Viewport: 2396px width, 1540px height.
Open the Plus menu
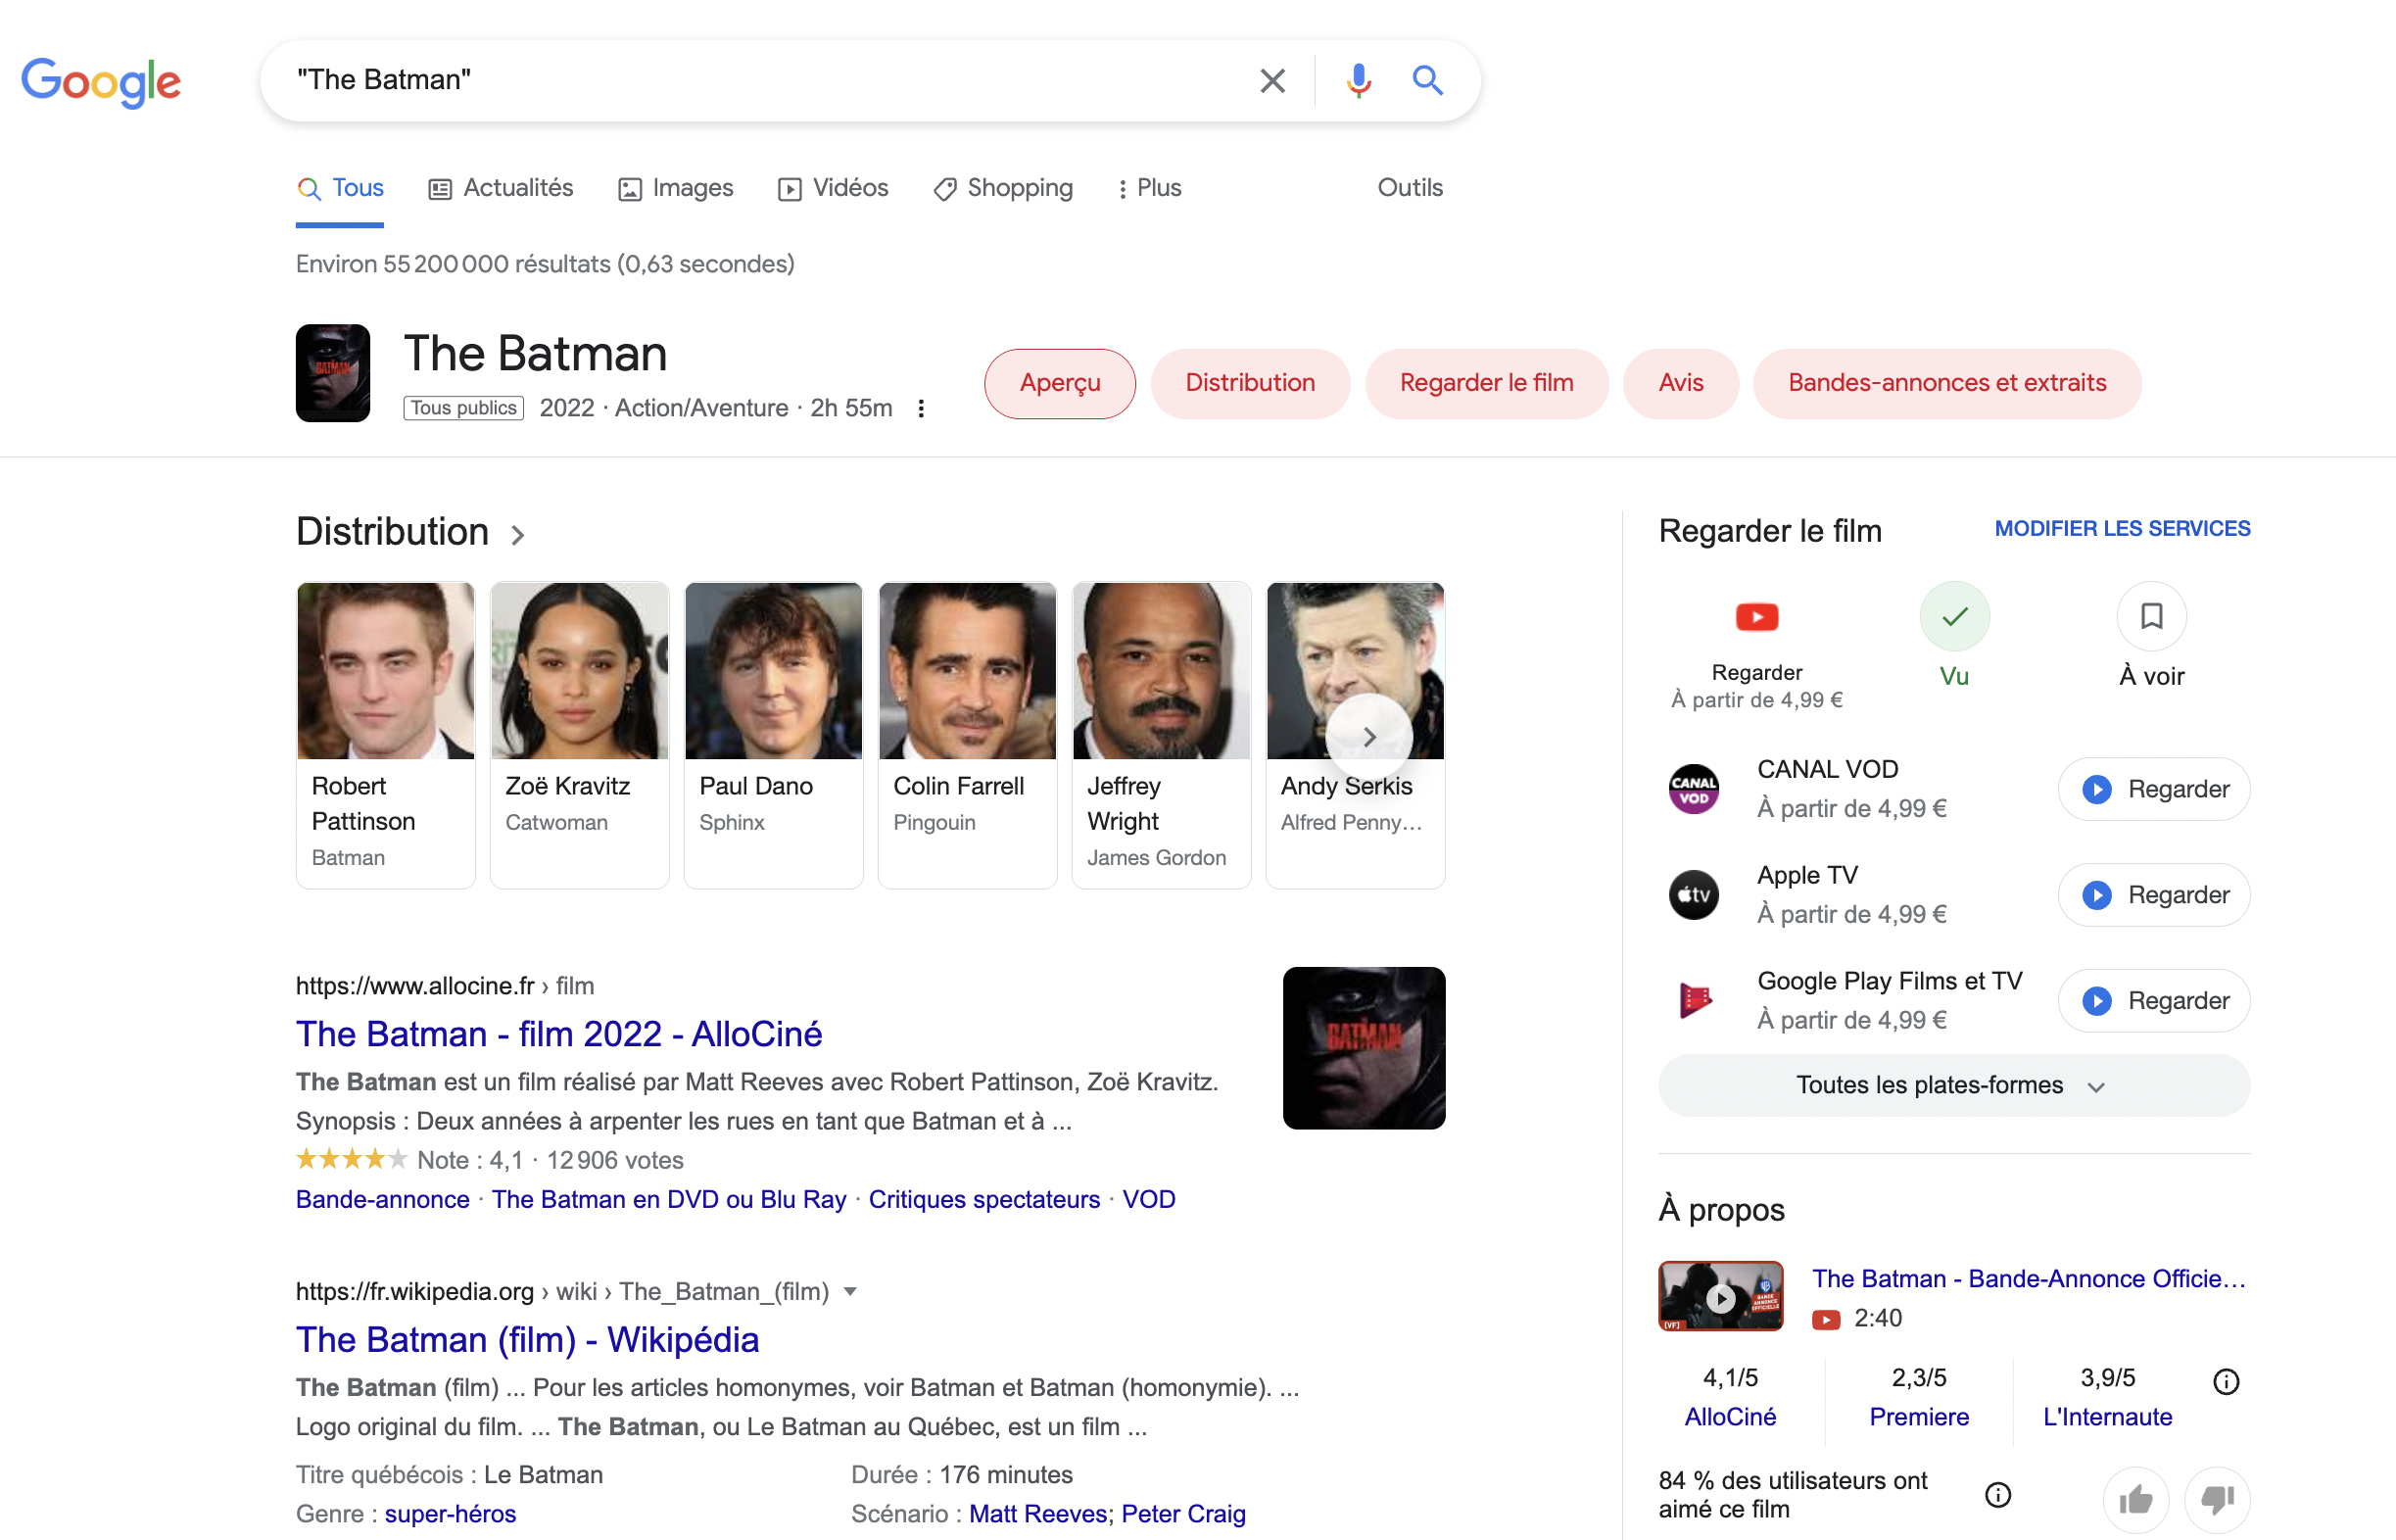[1149, 188]
